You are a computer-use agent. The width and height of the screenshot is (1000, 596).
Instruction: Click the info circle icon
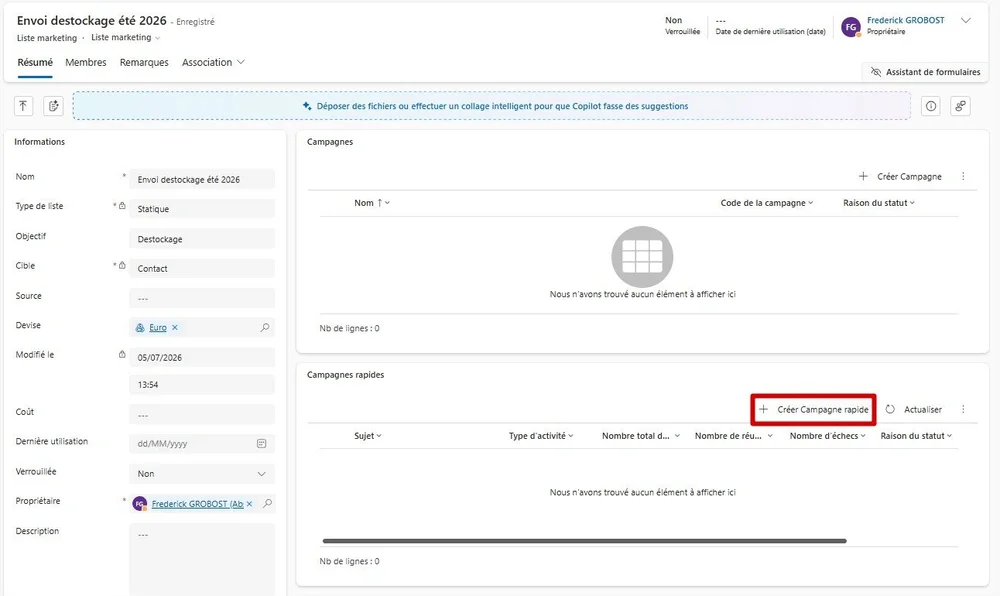(931, 106)
